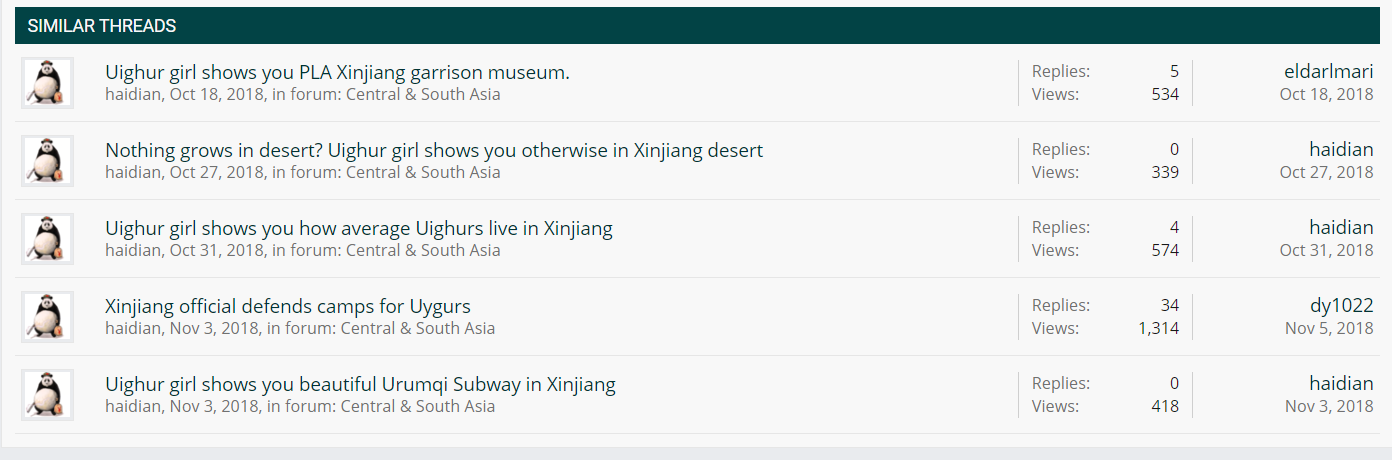Click last poster dy1022

[1341, 305]
